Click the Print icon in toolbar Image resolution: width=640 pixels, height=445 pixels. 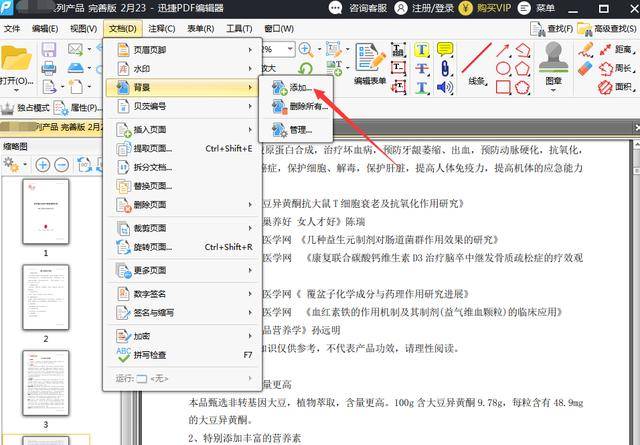(49, 68)
